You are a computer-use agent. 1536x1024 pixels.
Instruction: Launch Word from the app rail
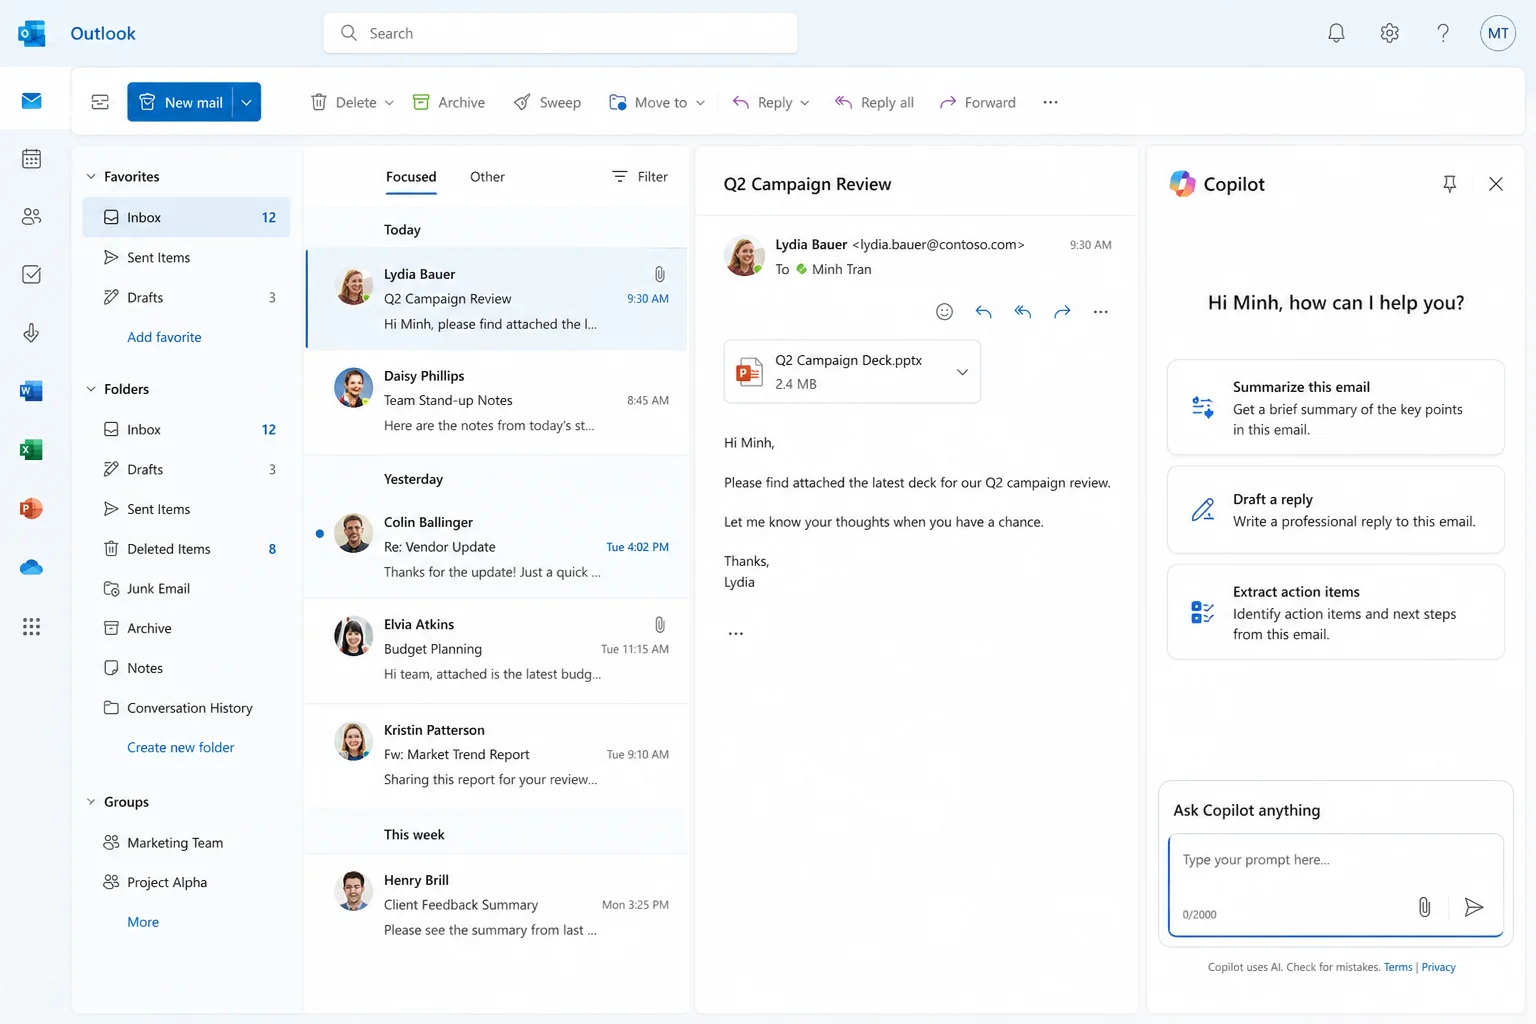point(31,391)
